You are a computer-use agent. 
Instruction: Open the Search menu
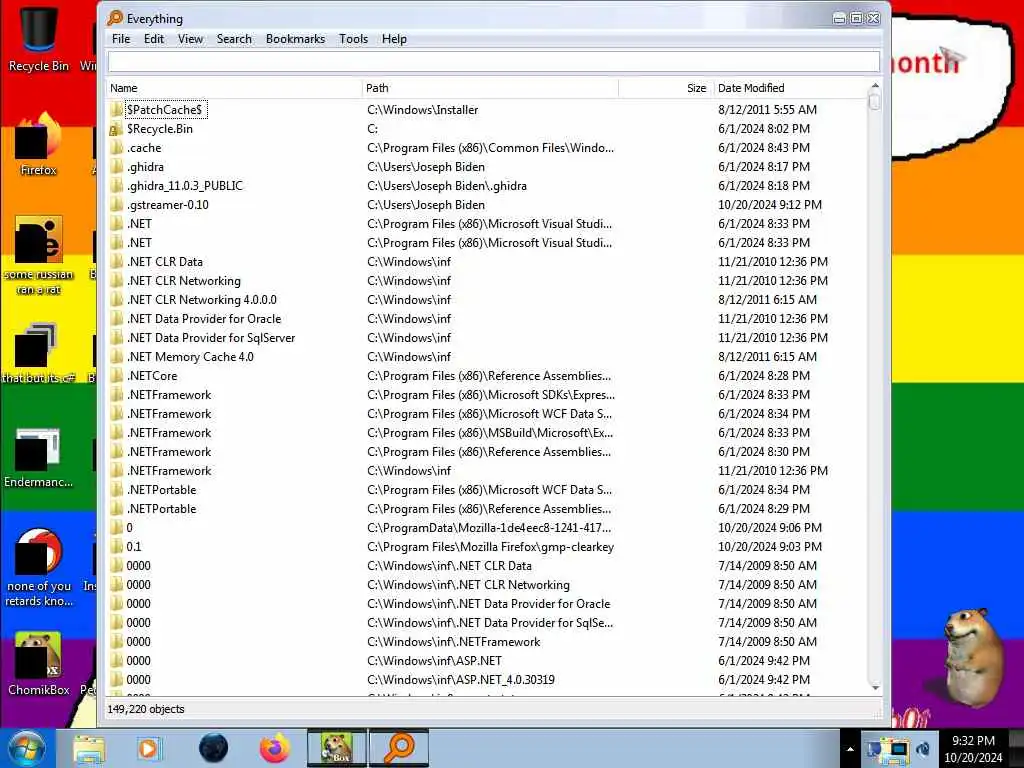234,39
